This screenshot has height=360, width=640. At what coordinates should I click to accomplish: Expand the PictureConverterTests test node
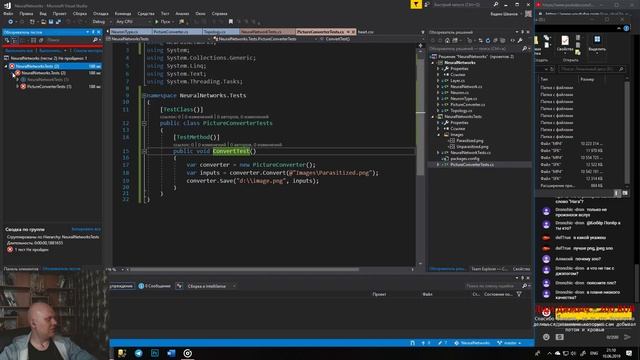[x=18, y=87]
